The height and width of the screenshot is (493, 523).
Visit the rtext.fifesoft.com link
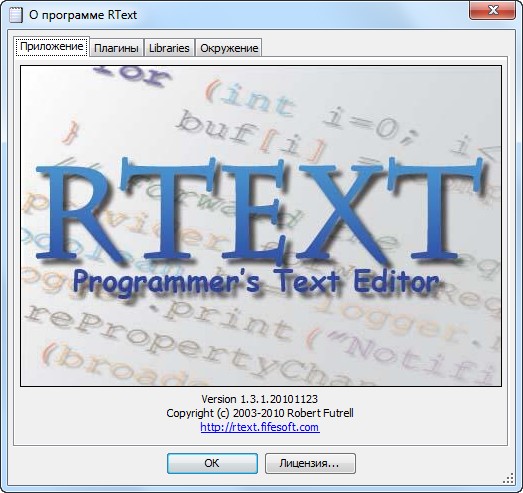[260, 427]
